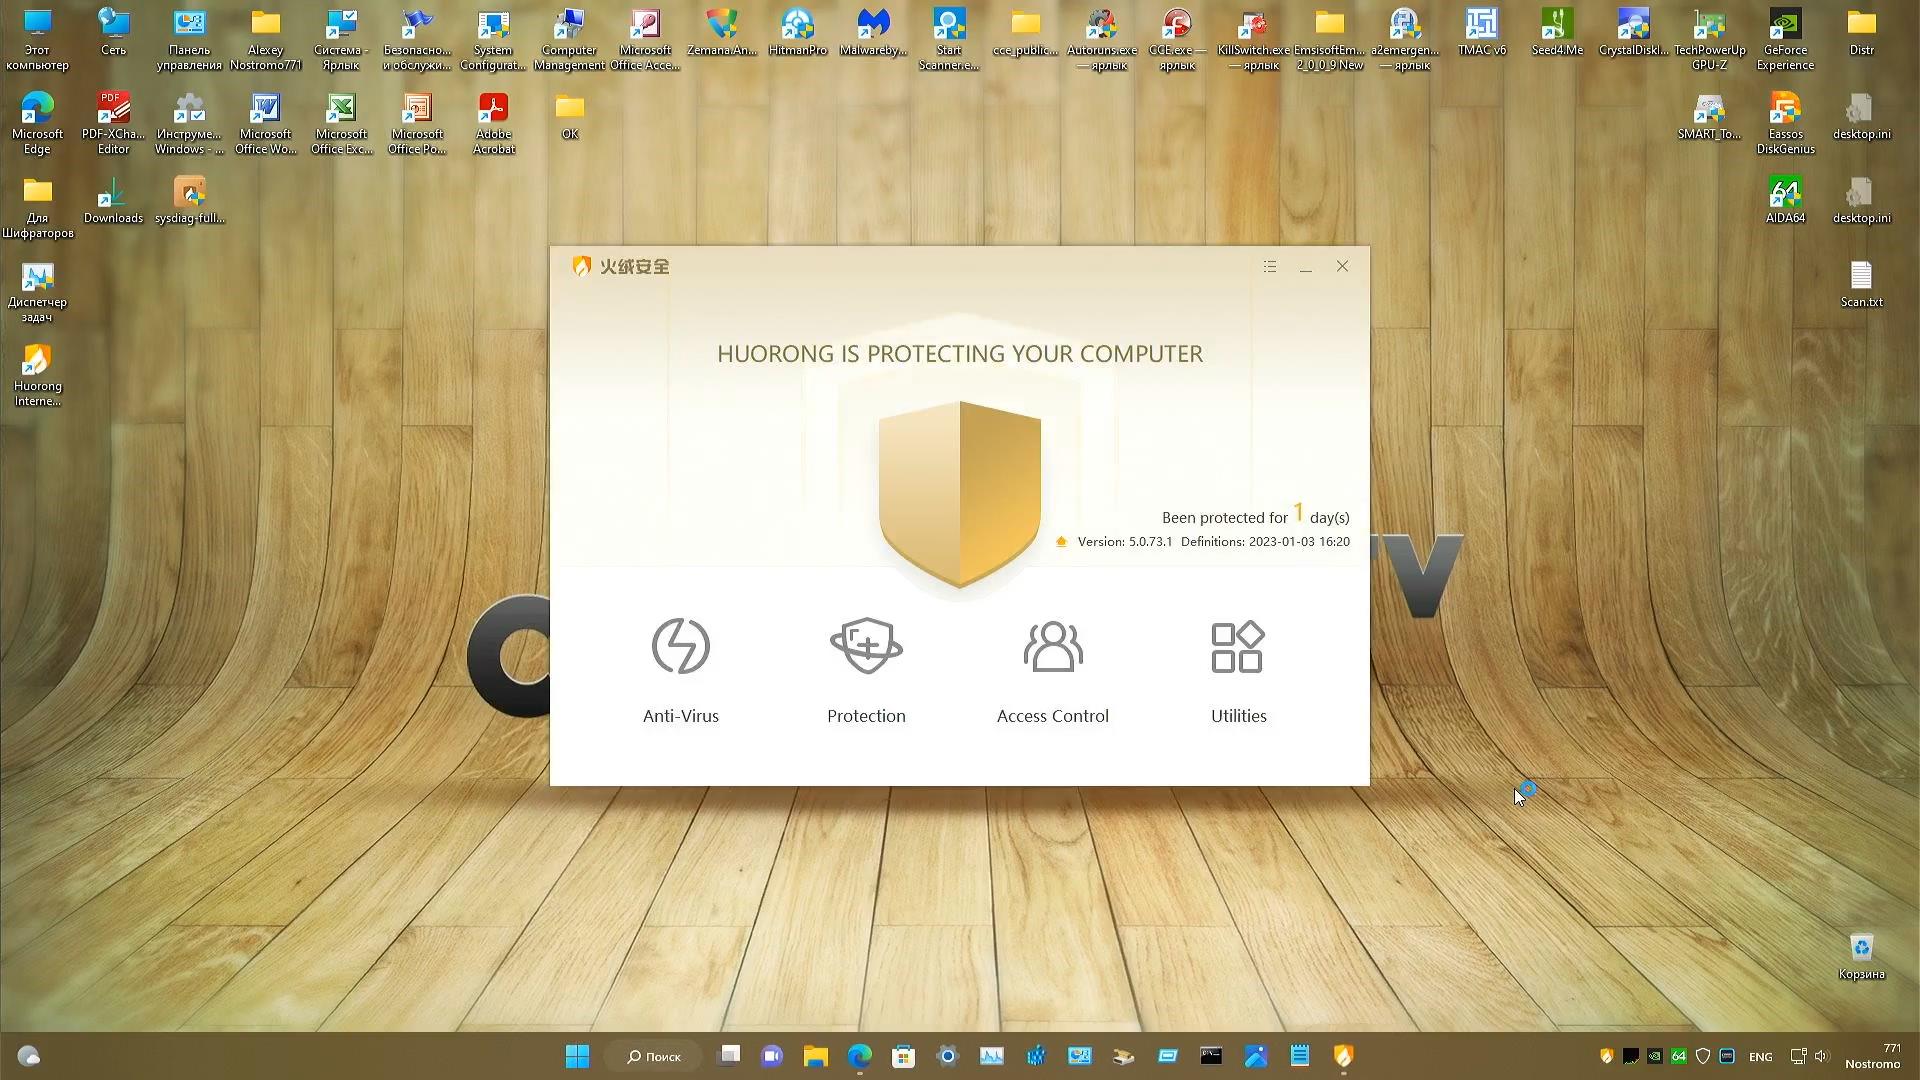
Task: Click the Huorong flame logo in the title bar
Action: (x=582, y=266)
